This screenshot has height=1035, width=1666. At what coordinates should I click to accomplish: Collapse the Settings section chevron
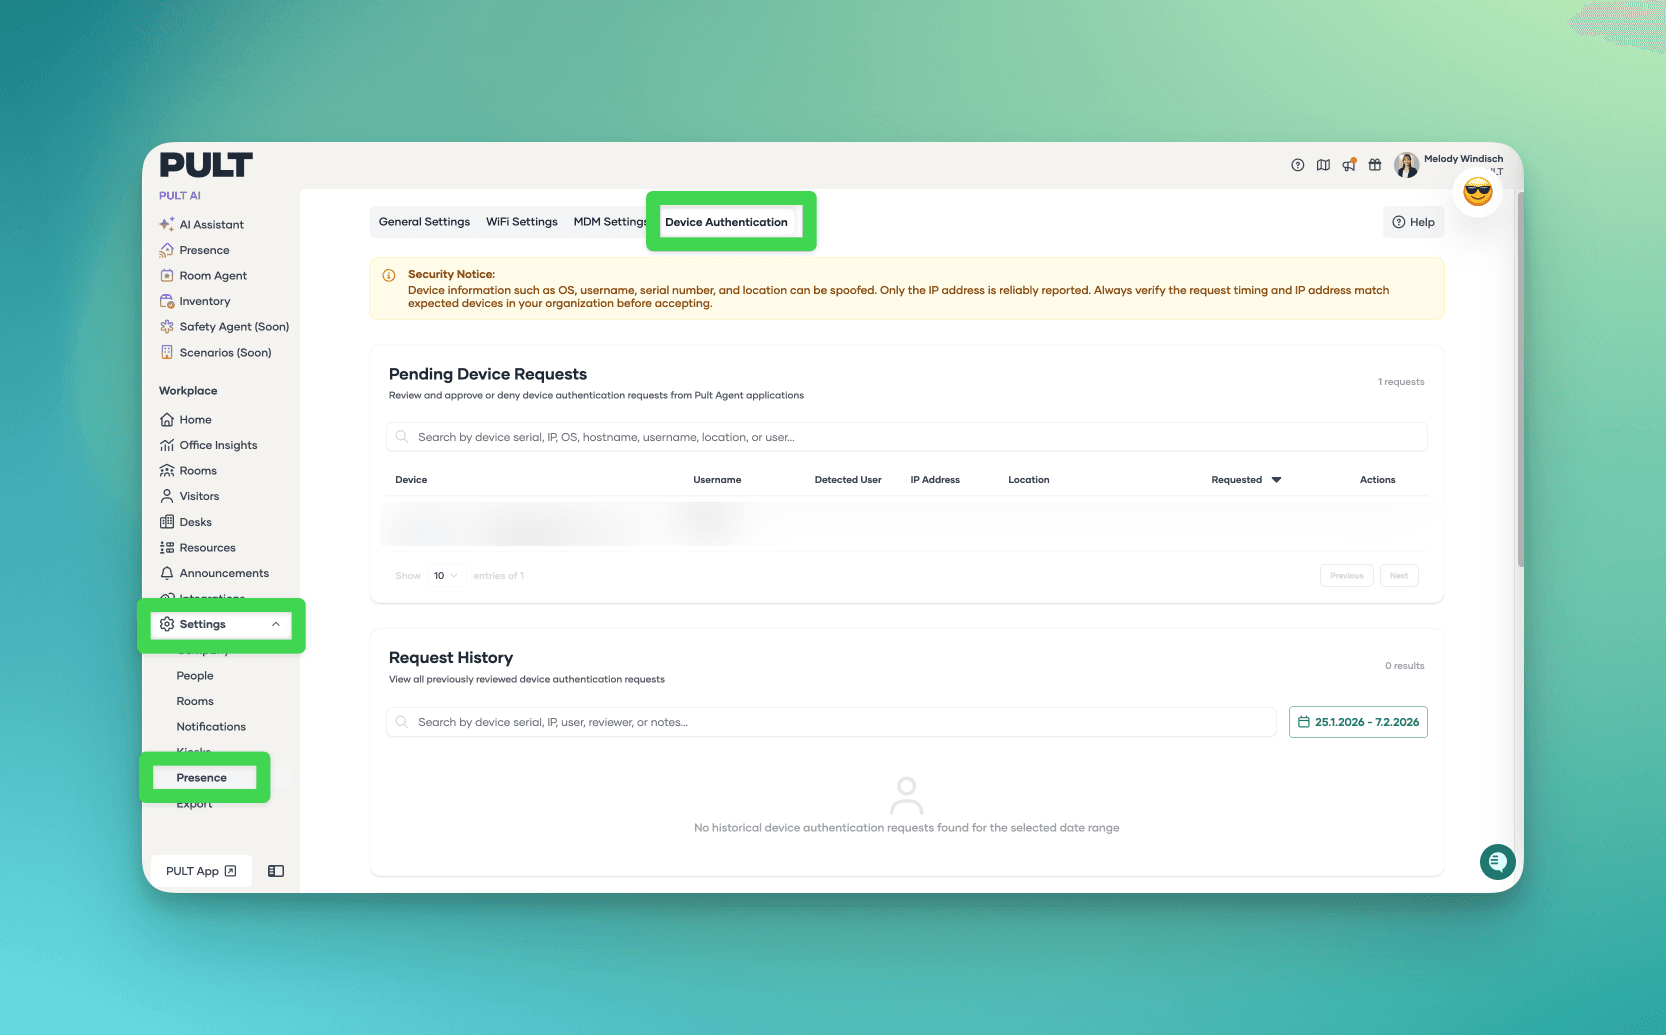[276, 624]
